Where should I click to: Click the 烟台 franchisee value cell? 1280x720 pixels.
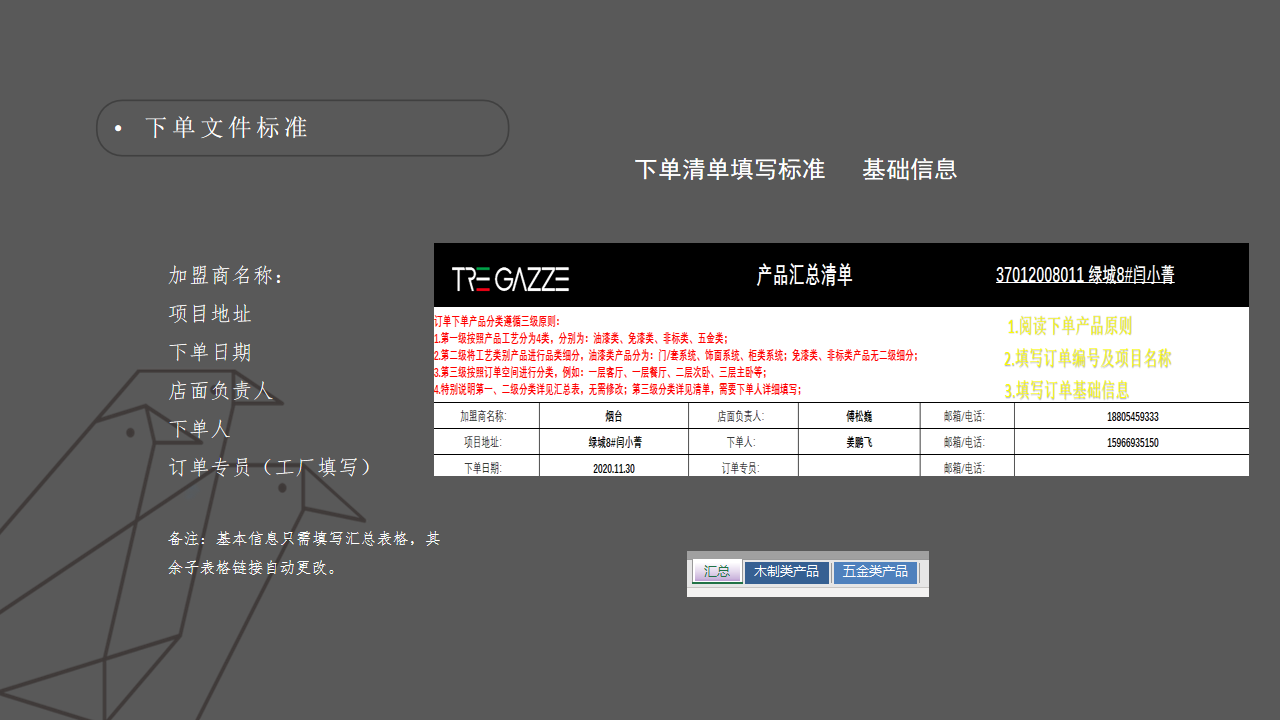point(614,416)
